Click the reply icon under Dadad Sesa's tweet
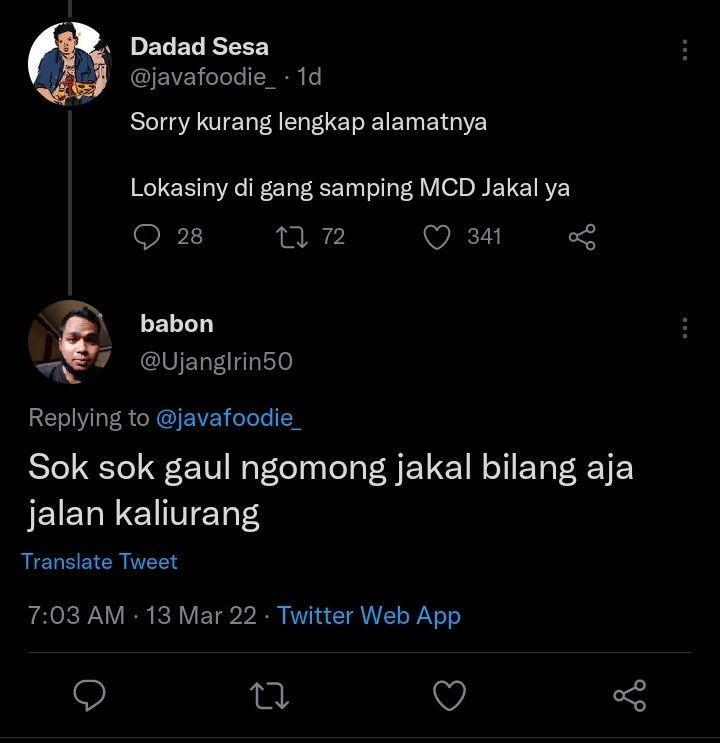The width and height of the screenshot is (720, 743). (x=147, y=236)
